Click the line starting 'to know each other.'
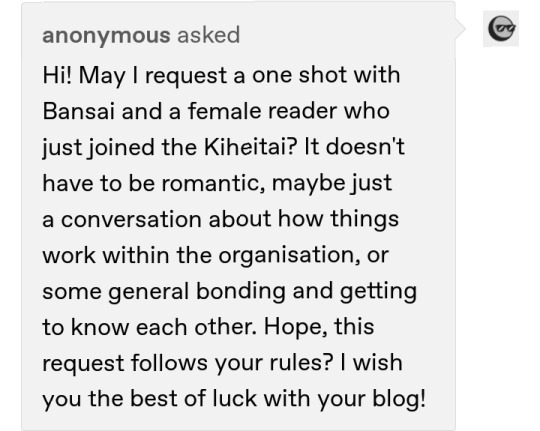Viewport: 540px width, 431px height. [x=208, y=327]
